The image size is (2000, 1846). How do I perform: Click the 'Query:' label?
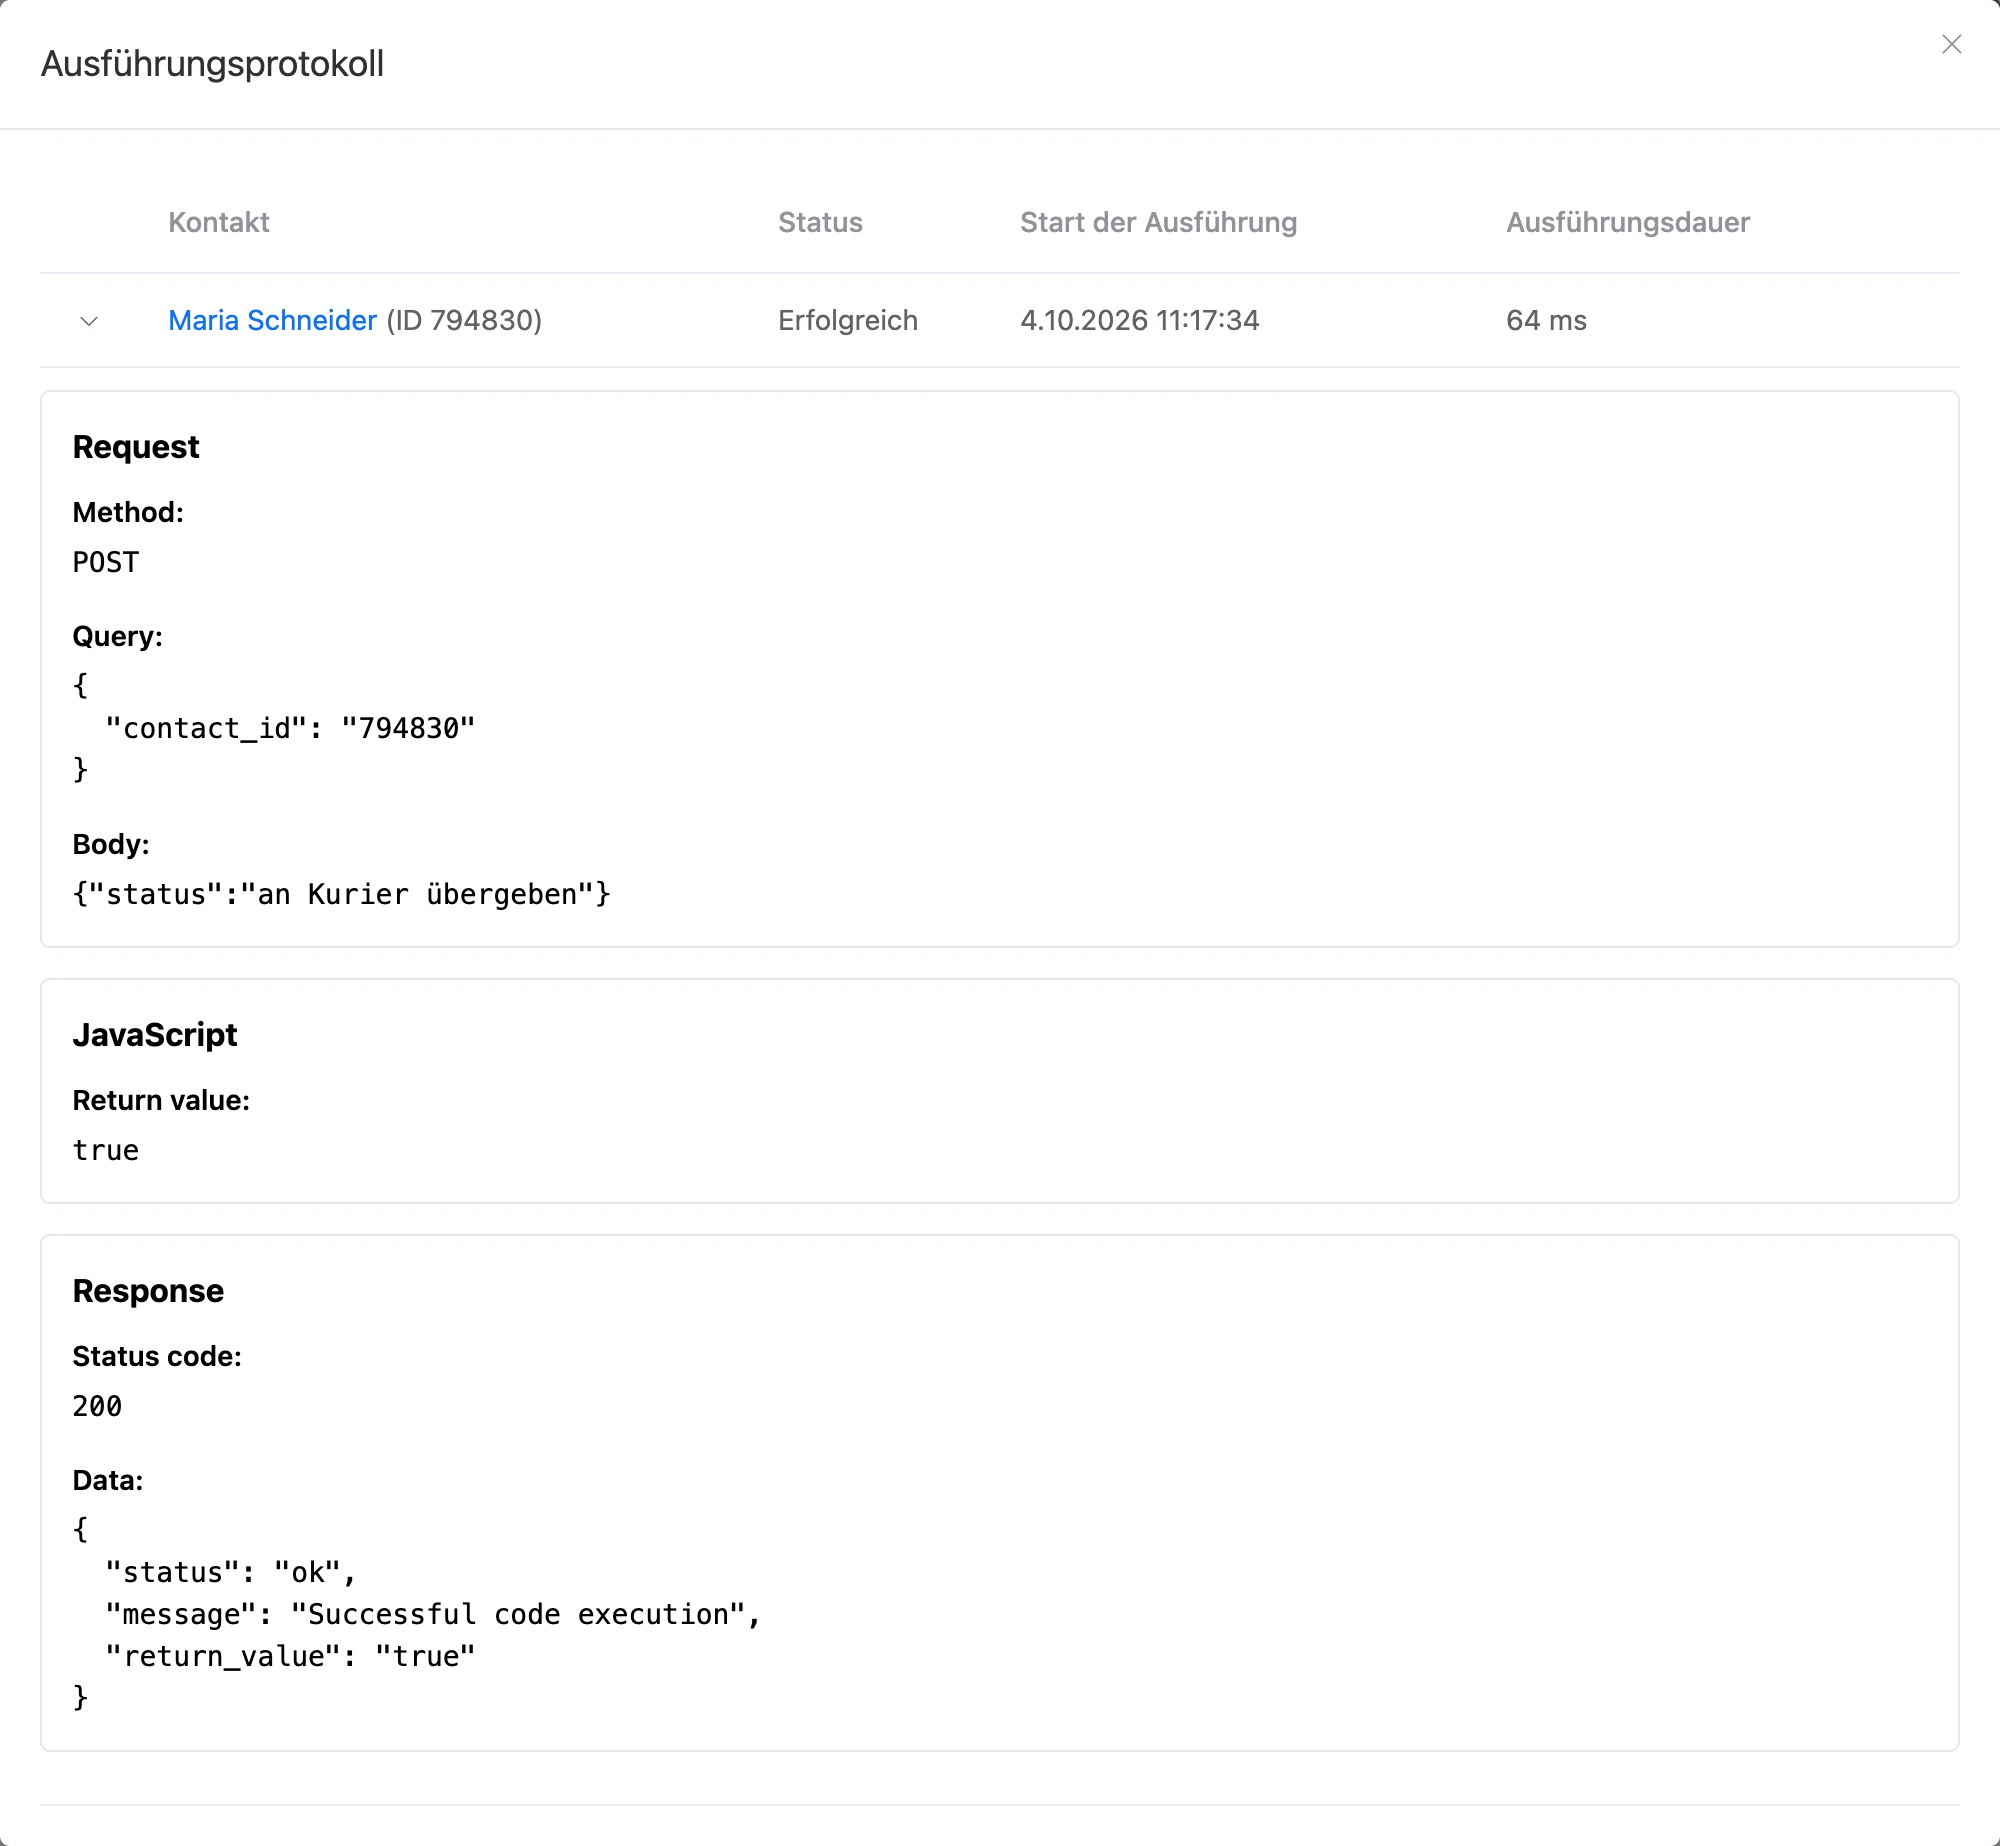pyautogui.click(x=117, y=636)
